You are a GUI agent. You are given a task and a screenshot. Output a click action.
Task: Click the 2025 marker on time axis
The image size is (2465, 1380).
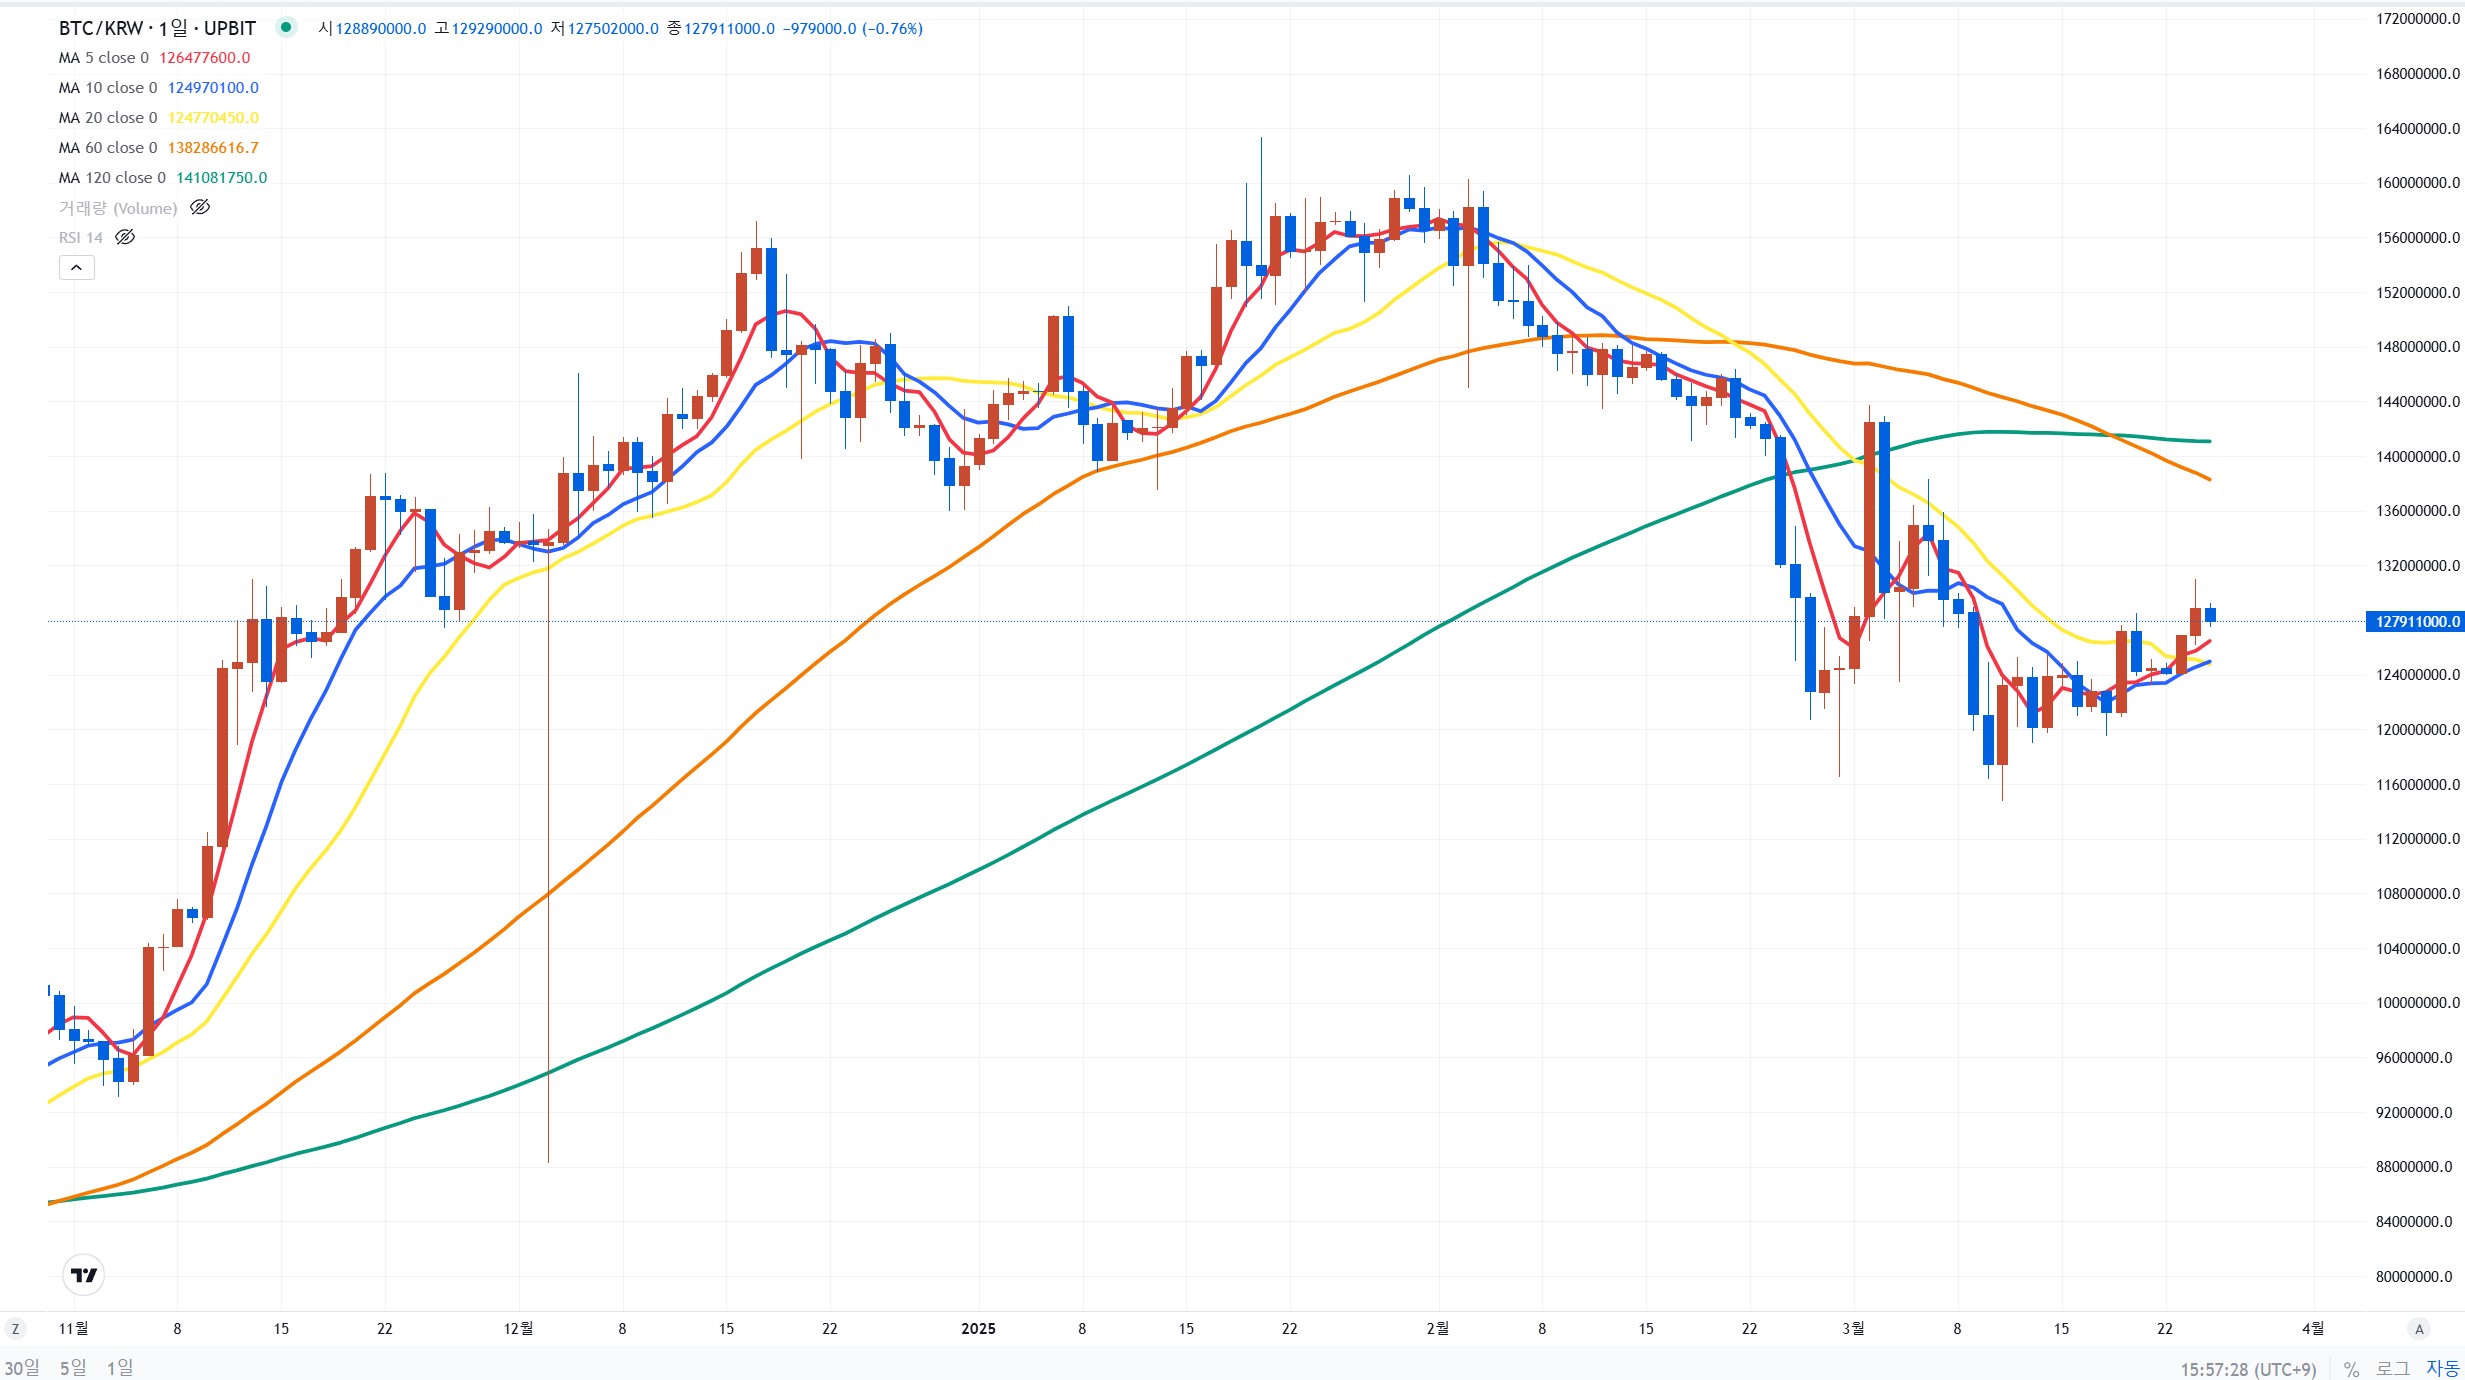click(978, 1329)
